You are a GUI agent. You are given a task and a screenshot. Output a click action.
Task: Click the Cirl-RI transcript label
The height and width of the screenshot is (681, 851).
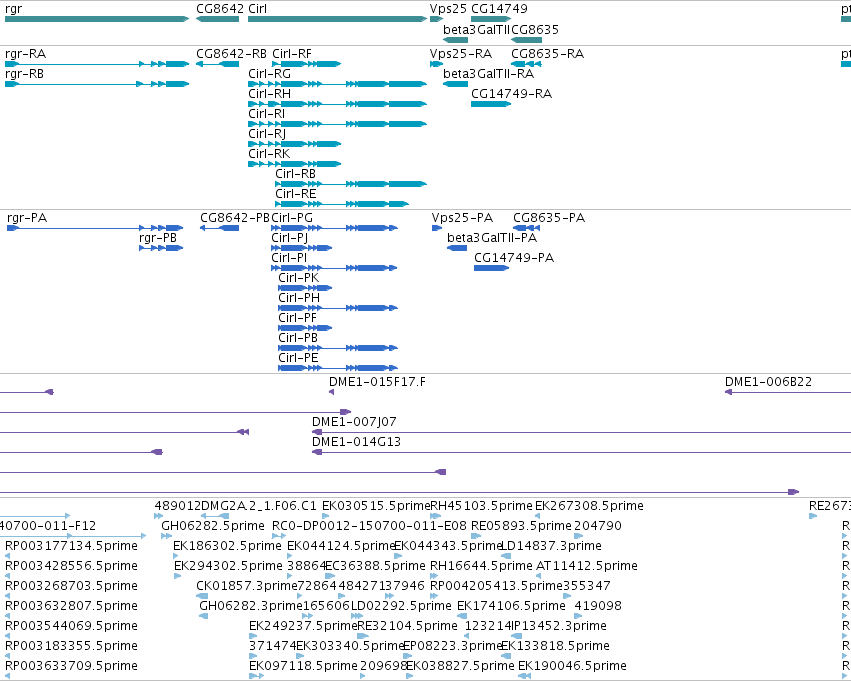pos(266,114)
